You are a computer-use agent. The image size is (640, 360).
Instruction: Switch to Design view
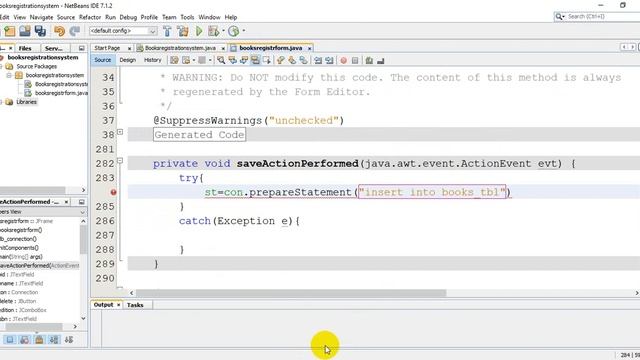[127, 60]
